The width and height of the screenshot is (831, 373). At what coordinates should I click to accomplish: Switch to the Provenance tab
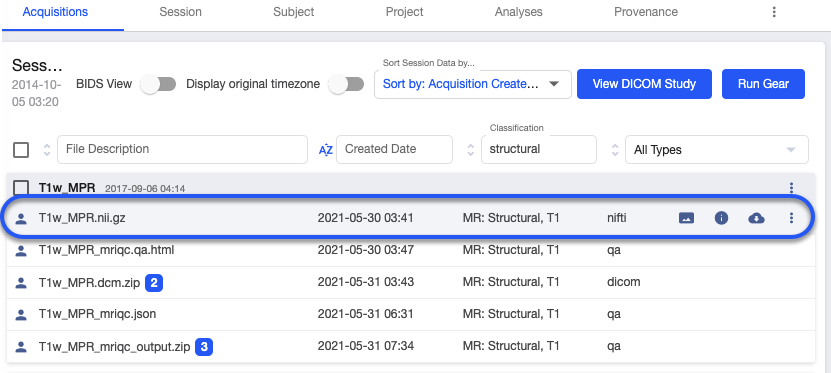[646, 12]
